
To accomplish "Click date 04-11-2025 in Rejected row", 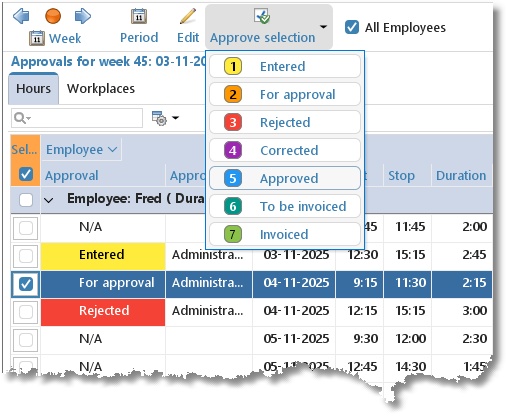I will click(x=296, y=311).
